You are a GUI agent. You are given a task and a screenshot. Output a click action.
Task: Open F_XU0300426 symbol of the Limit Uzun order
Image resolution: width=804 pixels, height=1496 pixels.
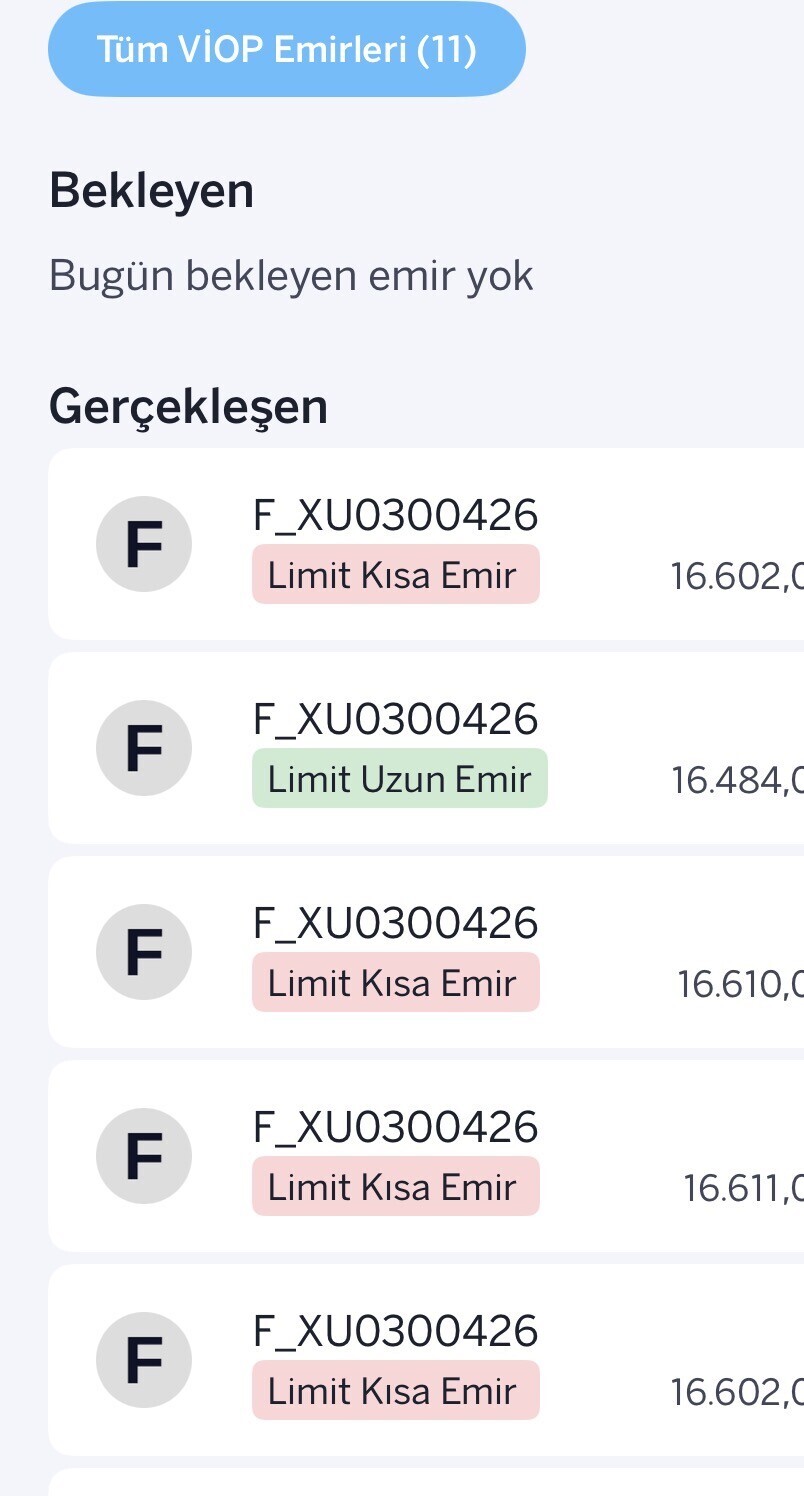pyautogui.click(x=395, y=719)
